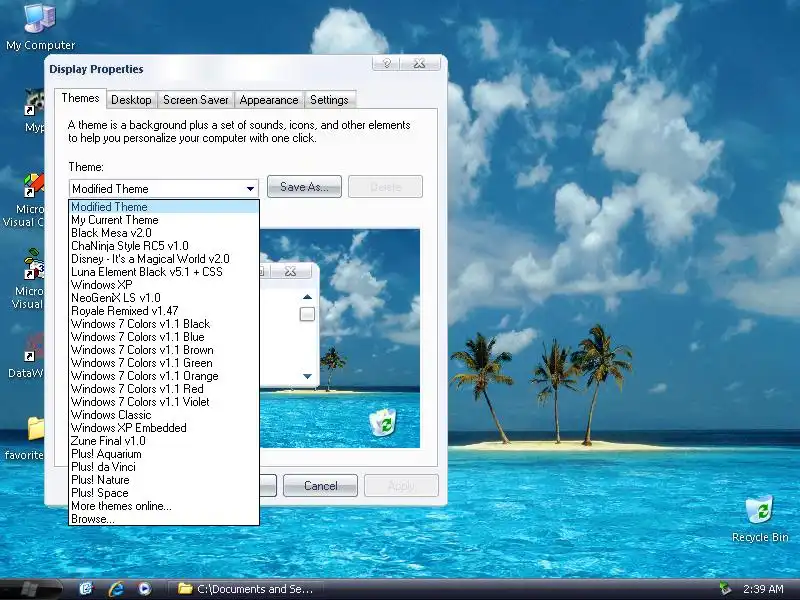Switch to the Themes tab

click(80, 98)
